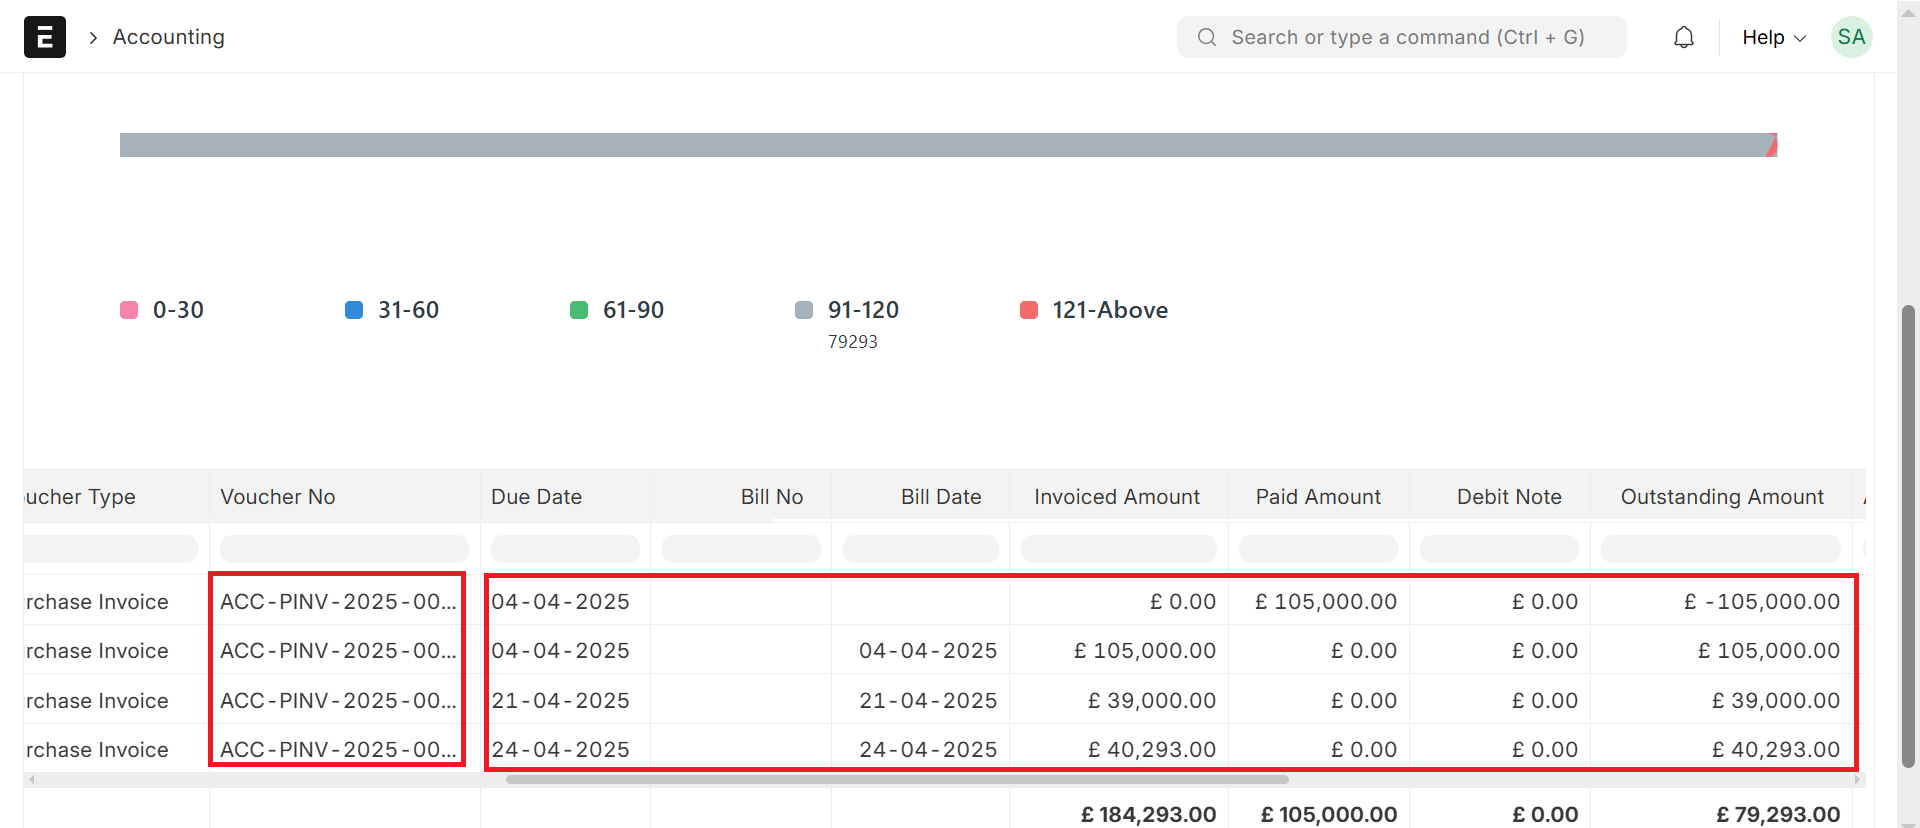This screenshot has width=1920, height=828.
Task: Click the Outstanding Amount column header
Action: tap(1721, 497)
